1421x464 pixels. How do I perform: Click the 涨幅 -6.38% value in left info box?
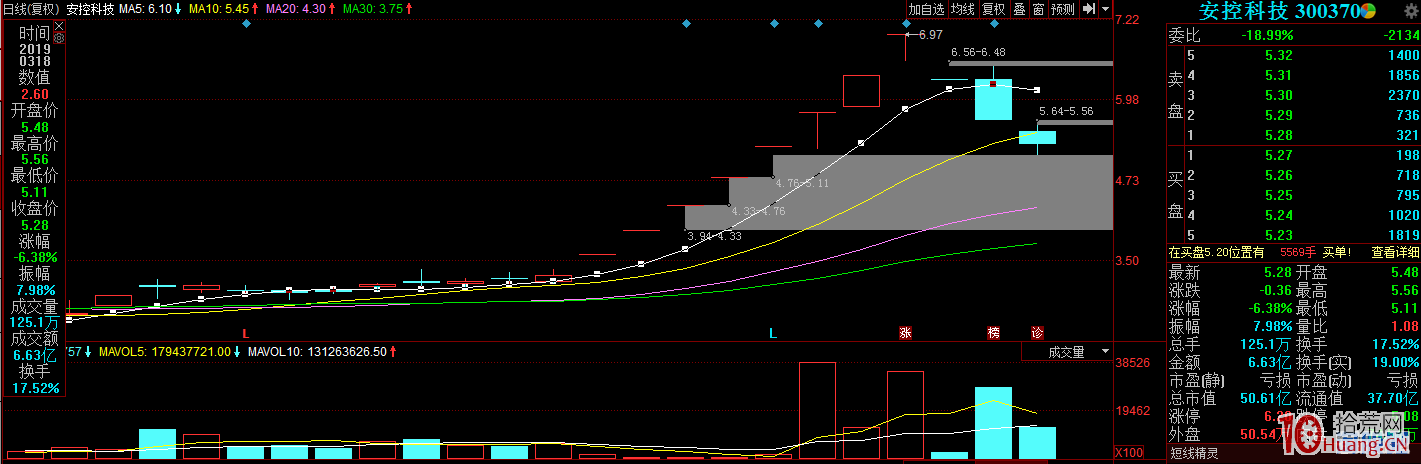click(x=33, y=256)
